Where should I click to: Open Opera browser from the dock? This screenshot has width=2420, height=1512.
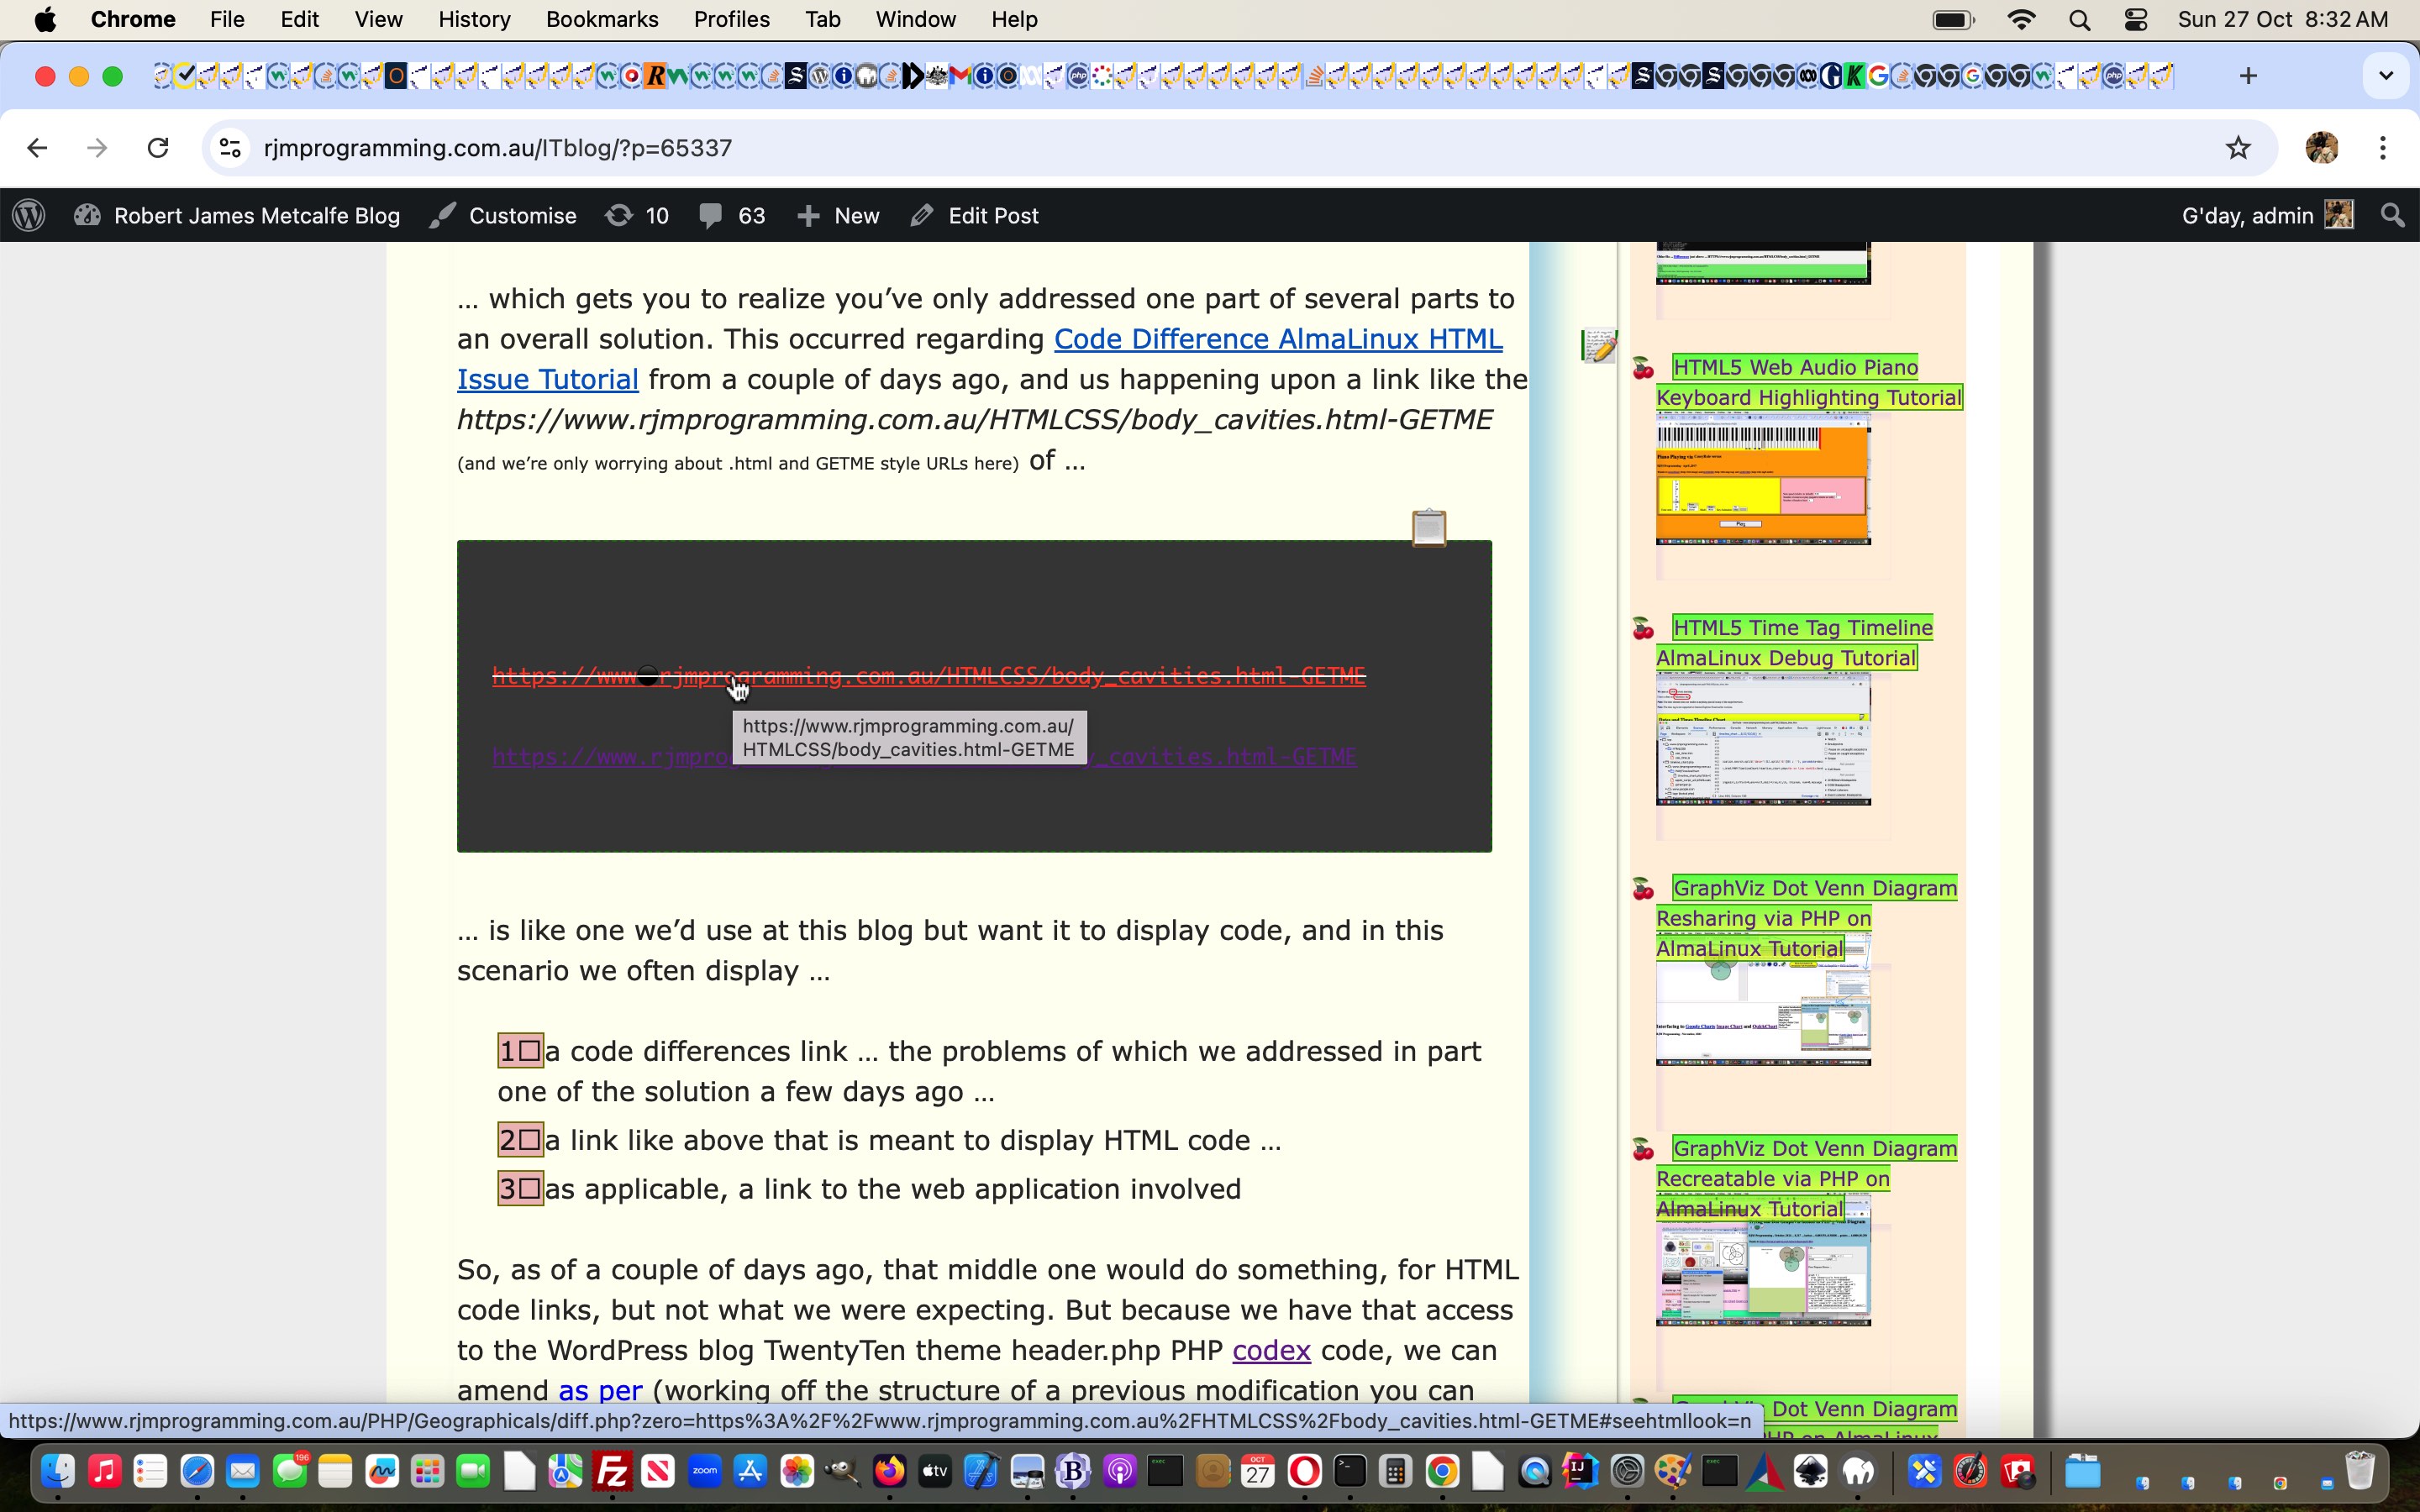point(1304,1471)
